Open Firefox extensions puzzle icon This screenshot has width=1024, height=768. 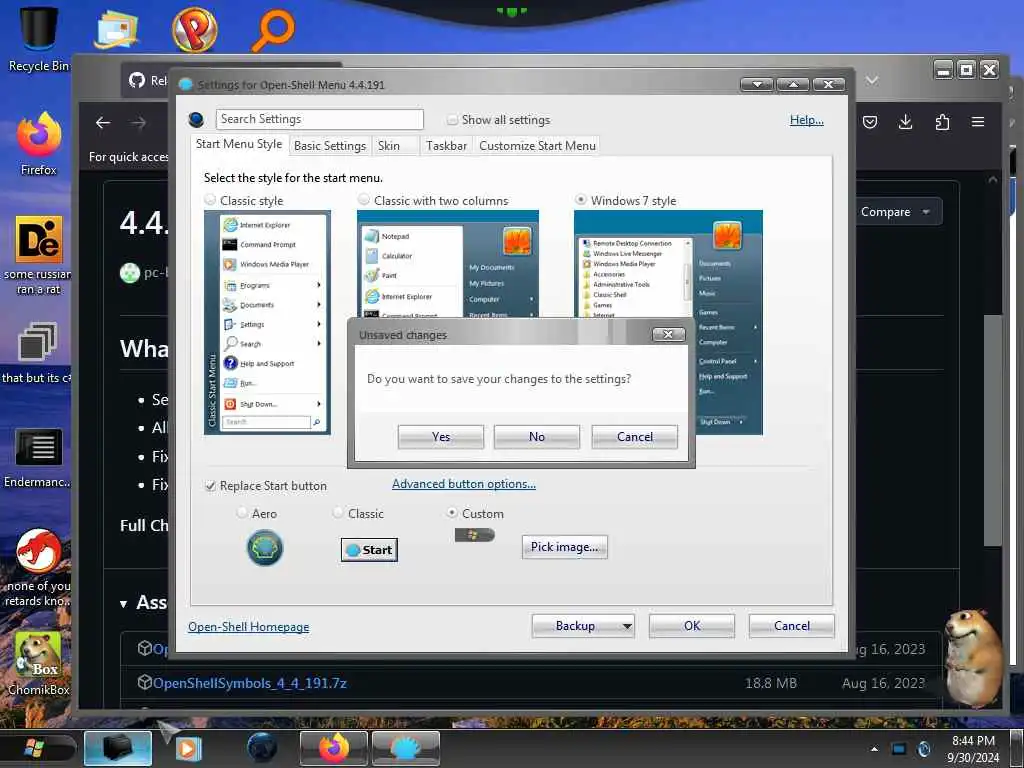pyautogui.click(x=942, y=122)
